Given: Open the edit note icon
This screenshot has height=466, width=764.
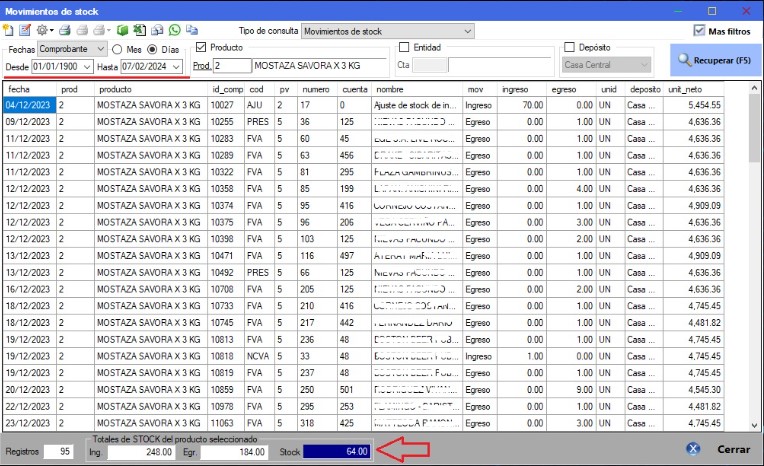Looking at the screenshot, I should (25, 30).
